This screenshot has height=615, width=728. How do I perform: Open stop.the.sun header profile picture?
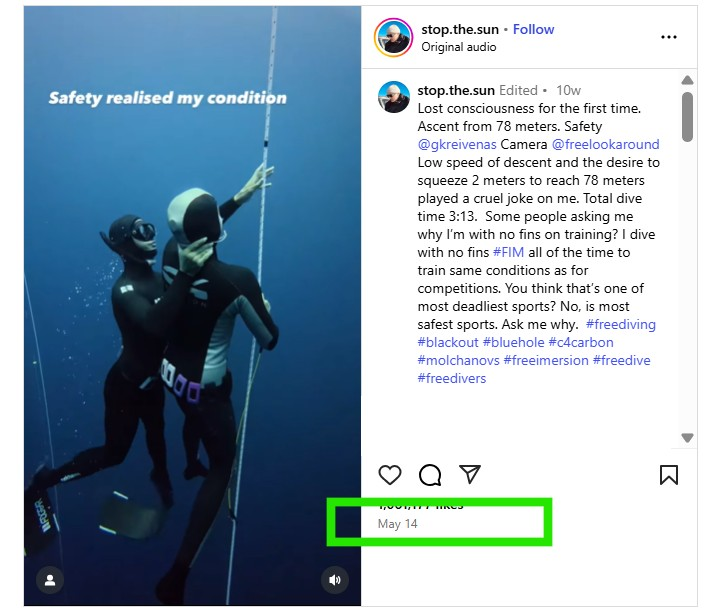(393, 38)
